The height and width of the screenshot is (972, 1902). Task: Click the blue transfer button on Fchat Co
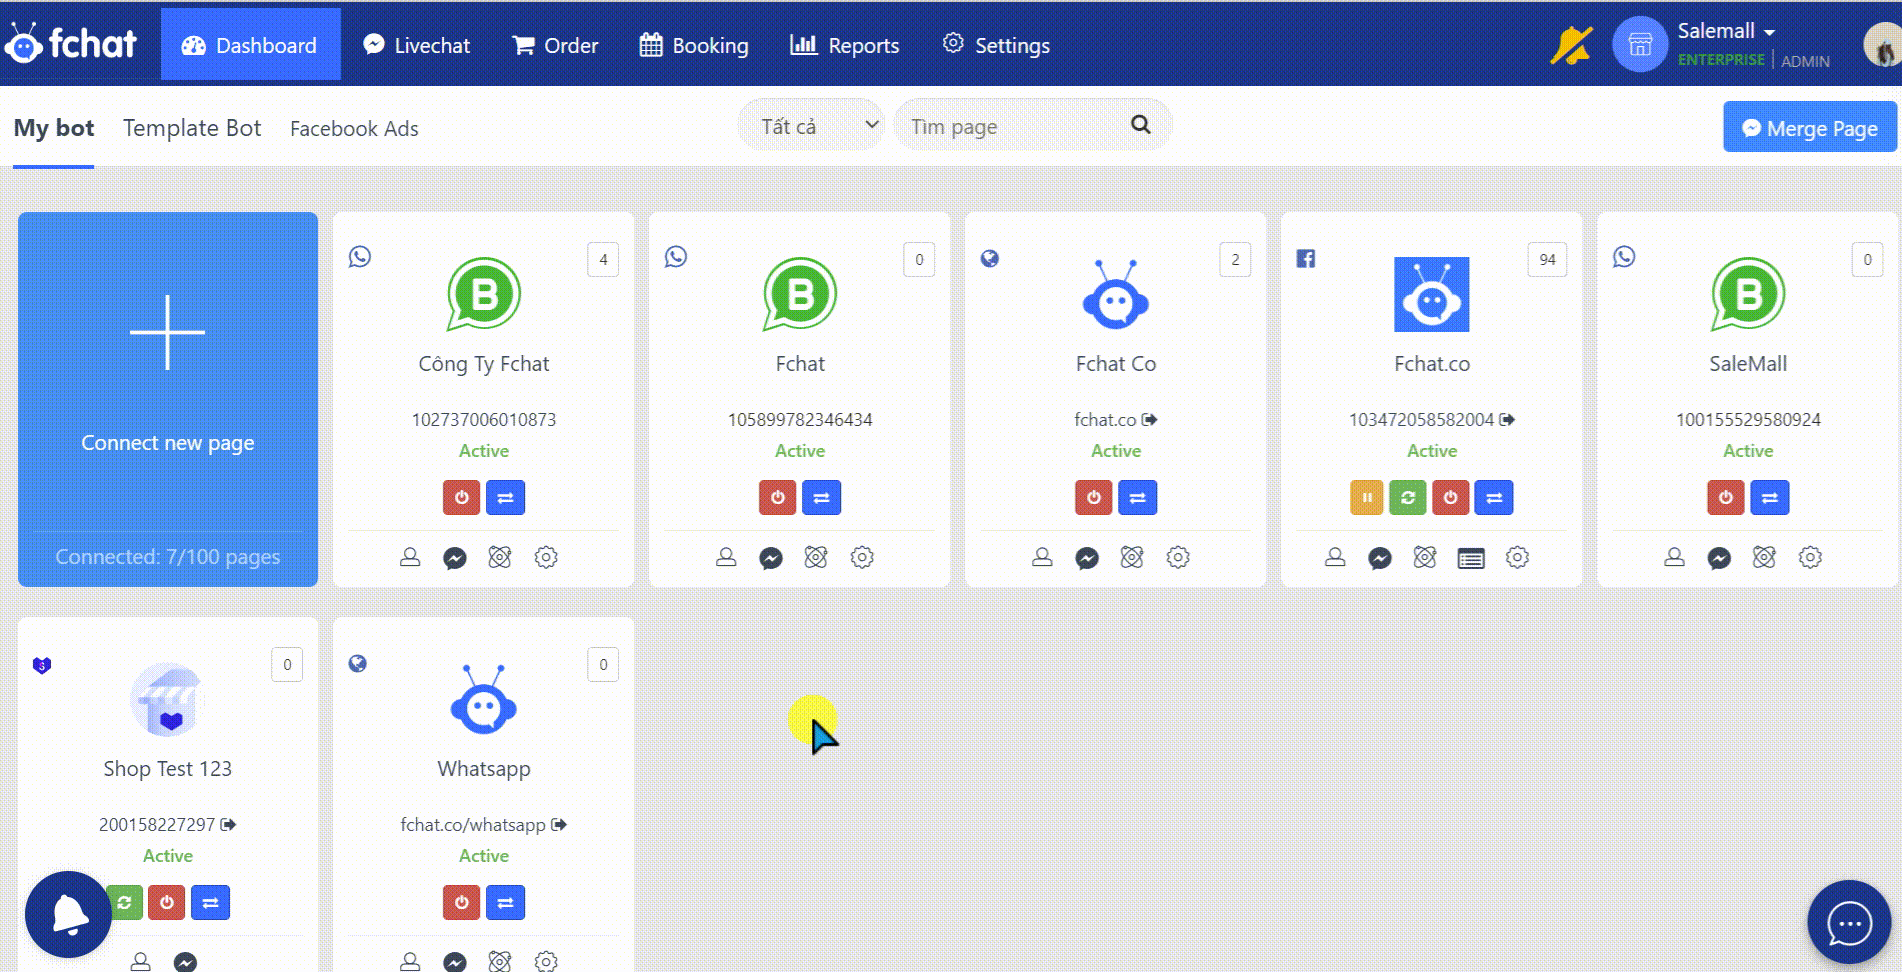point(1137,497)
